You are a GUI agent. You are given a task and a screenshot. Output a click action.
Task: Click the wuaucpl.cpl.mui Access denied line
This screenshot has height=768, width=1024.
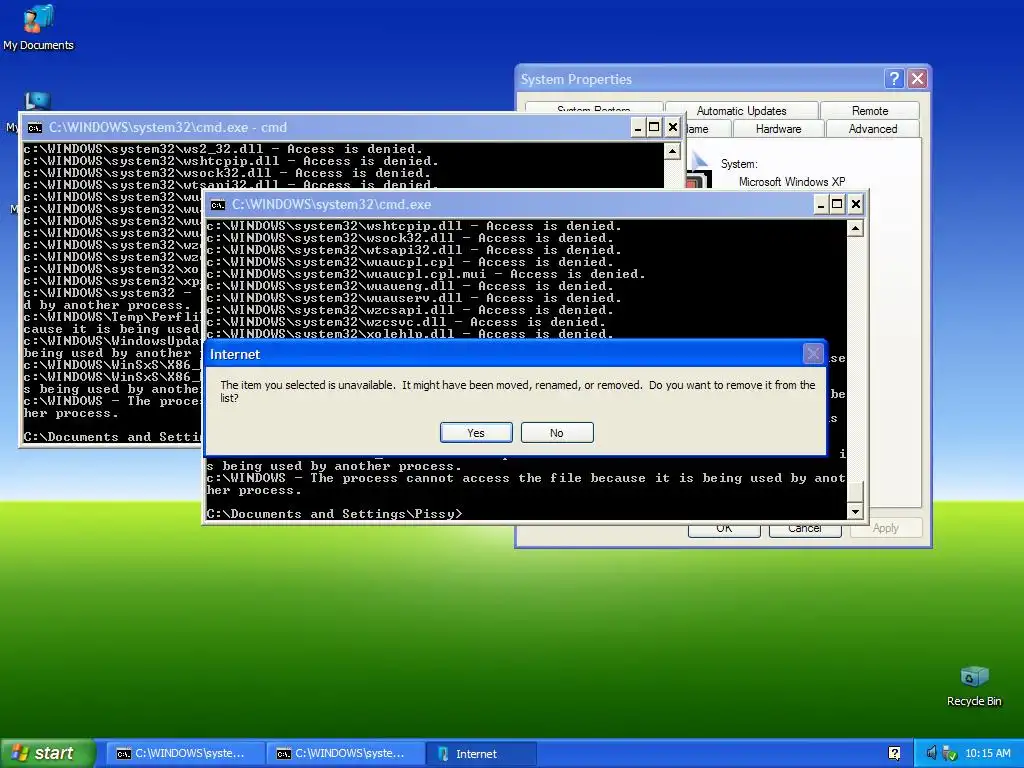click(x=426, y=274)
